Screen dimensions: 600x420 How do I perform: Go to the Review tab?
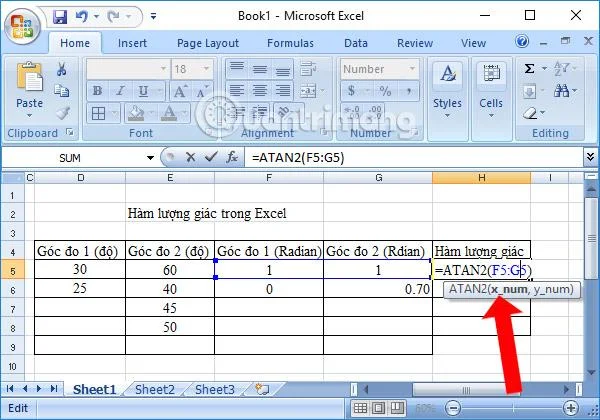pos(415,43)
